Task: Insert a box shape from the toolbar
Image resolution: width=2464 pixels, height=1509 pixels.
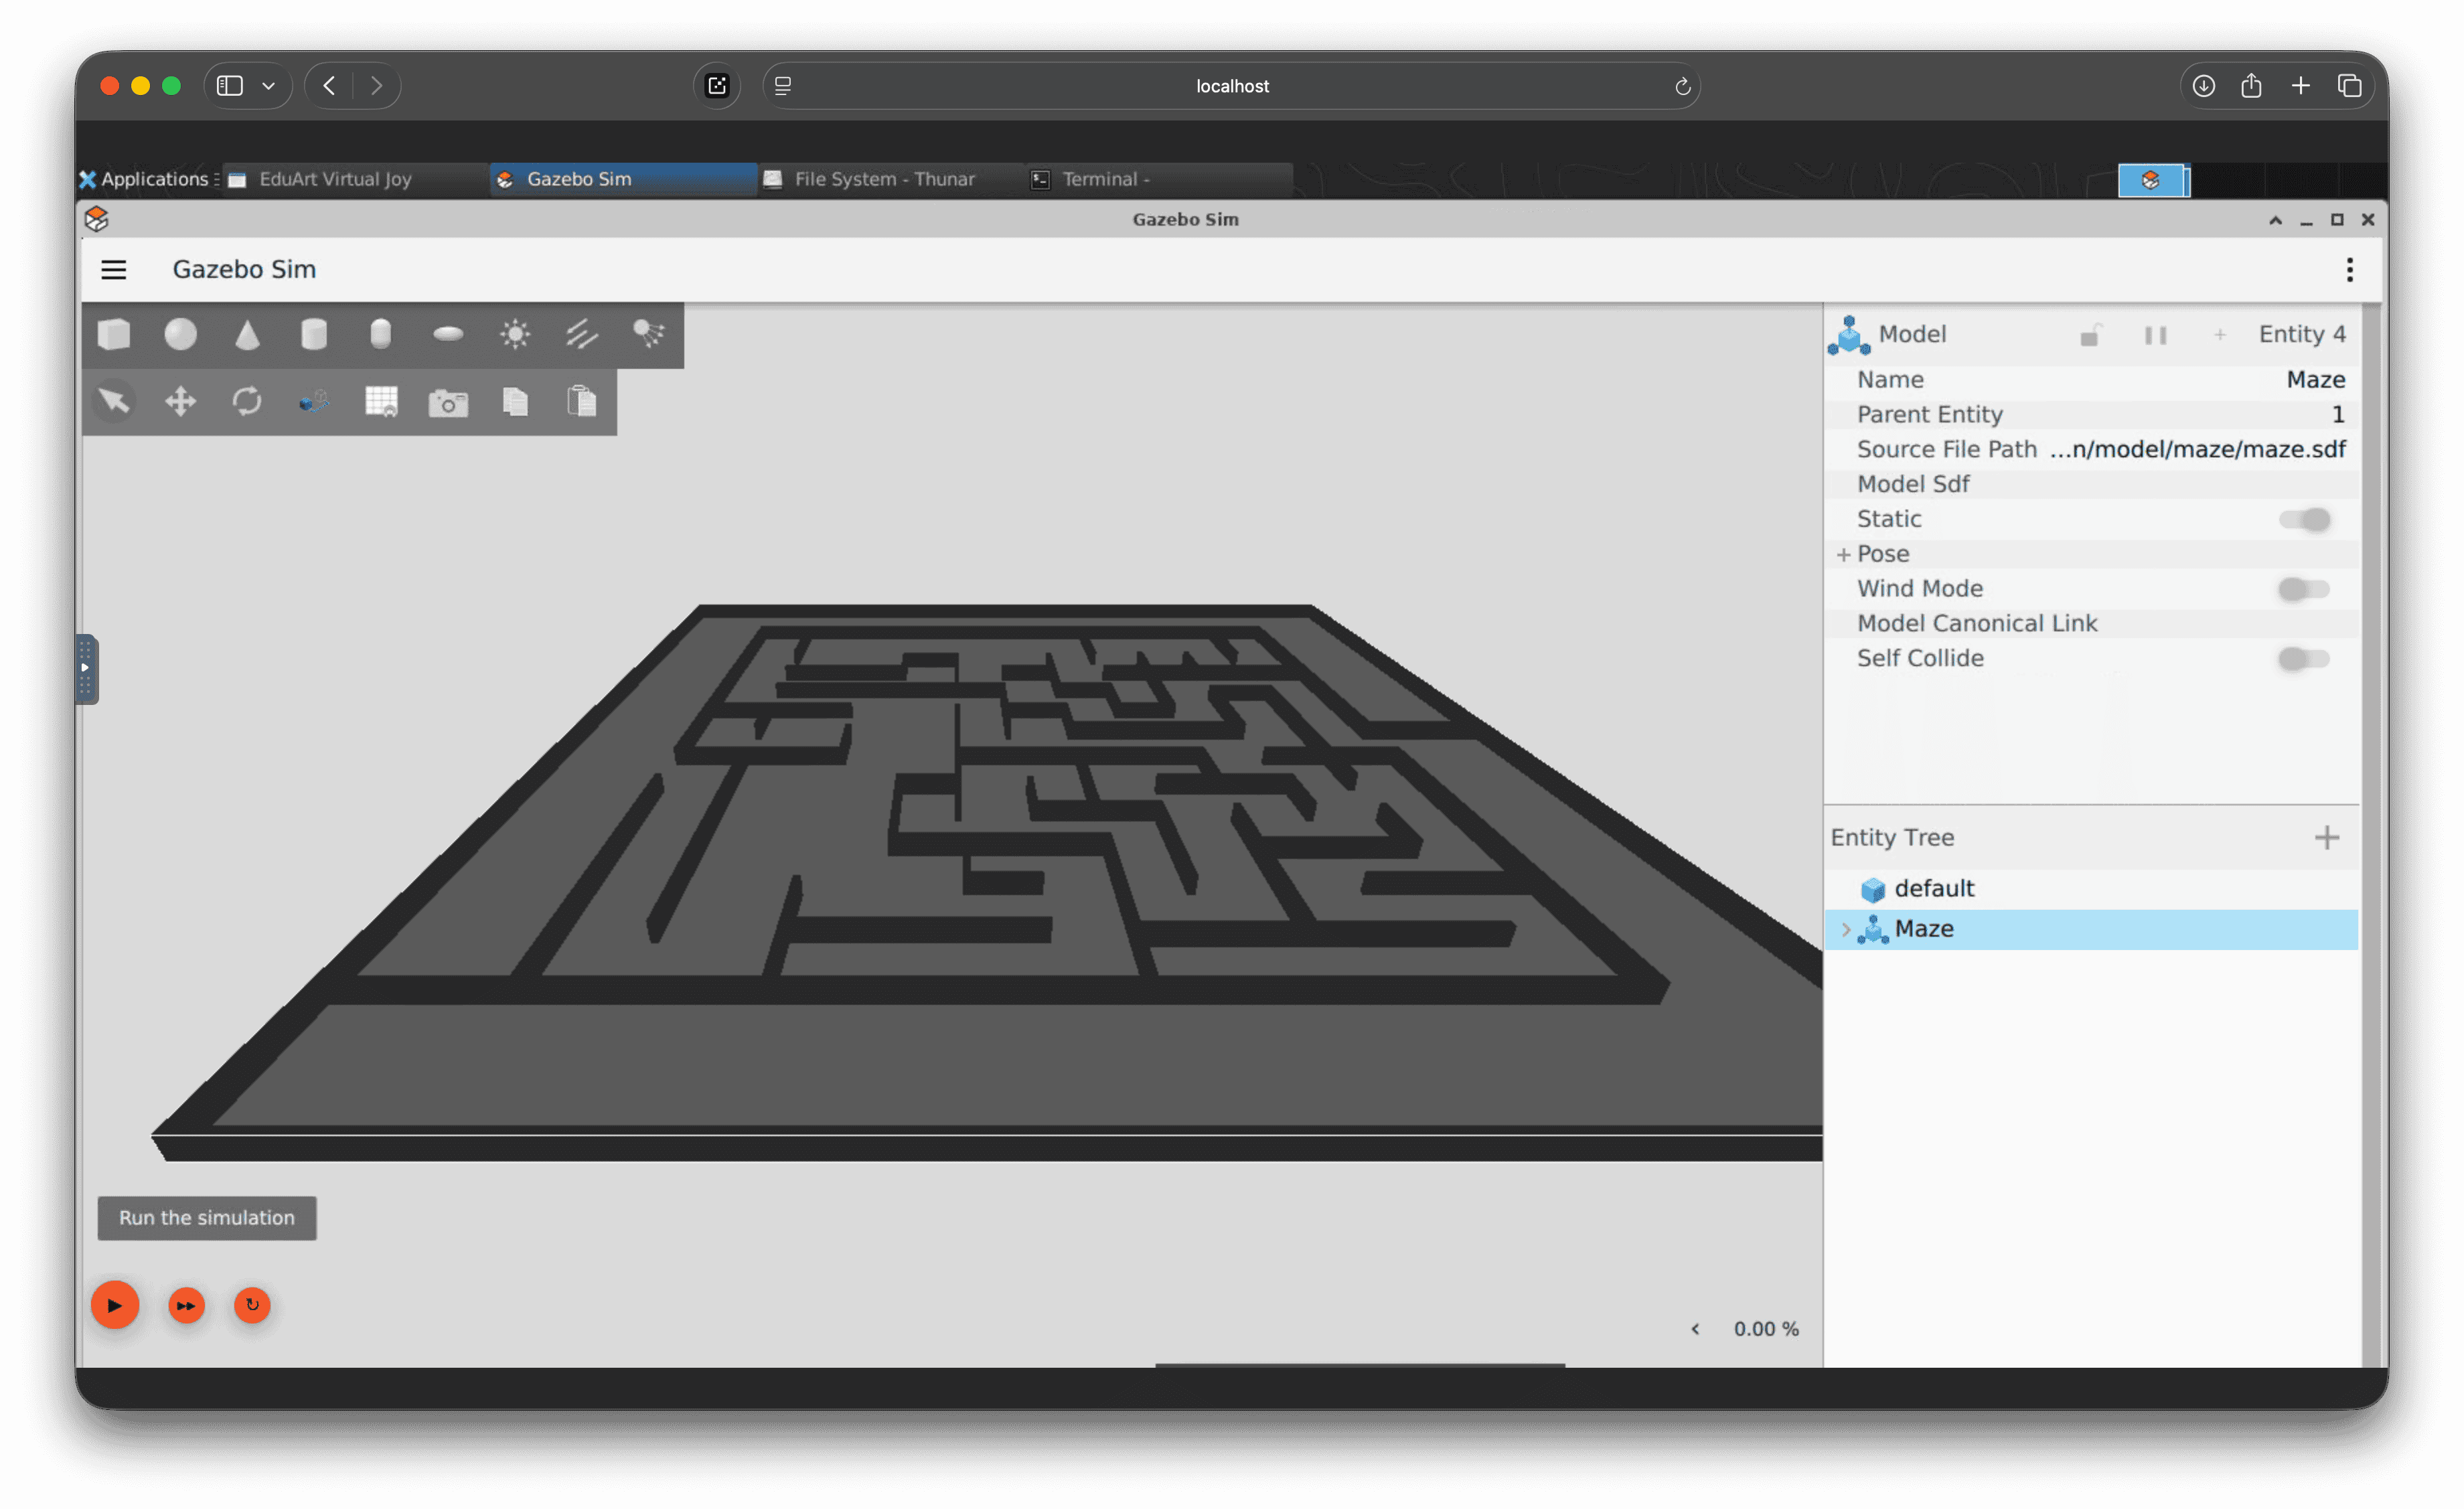Action: click(114, 334)
